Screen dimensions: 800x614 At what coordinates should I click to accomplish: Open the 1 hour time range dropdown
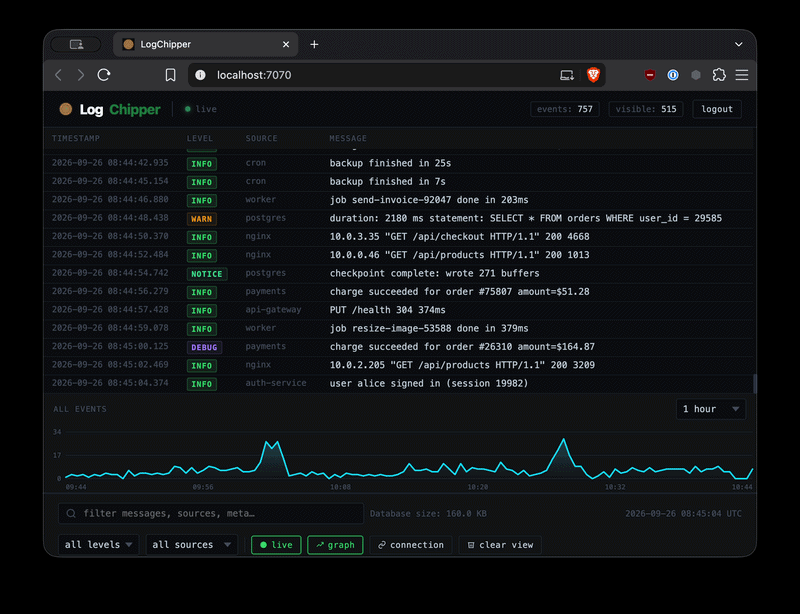coord(711,409)
